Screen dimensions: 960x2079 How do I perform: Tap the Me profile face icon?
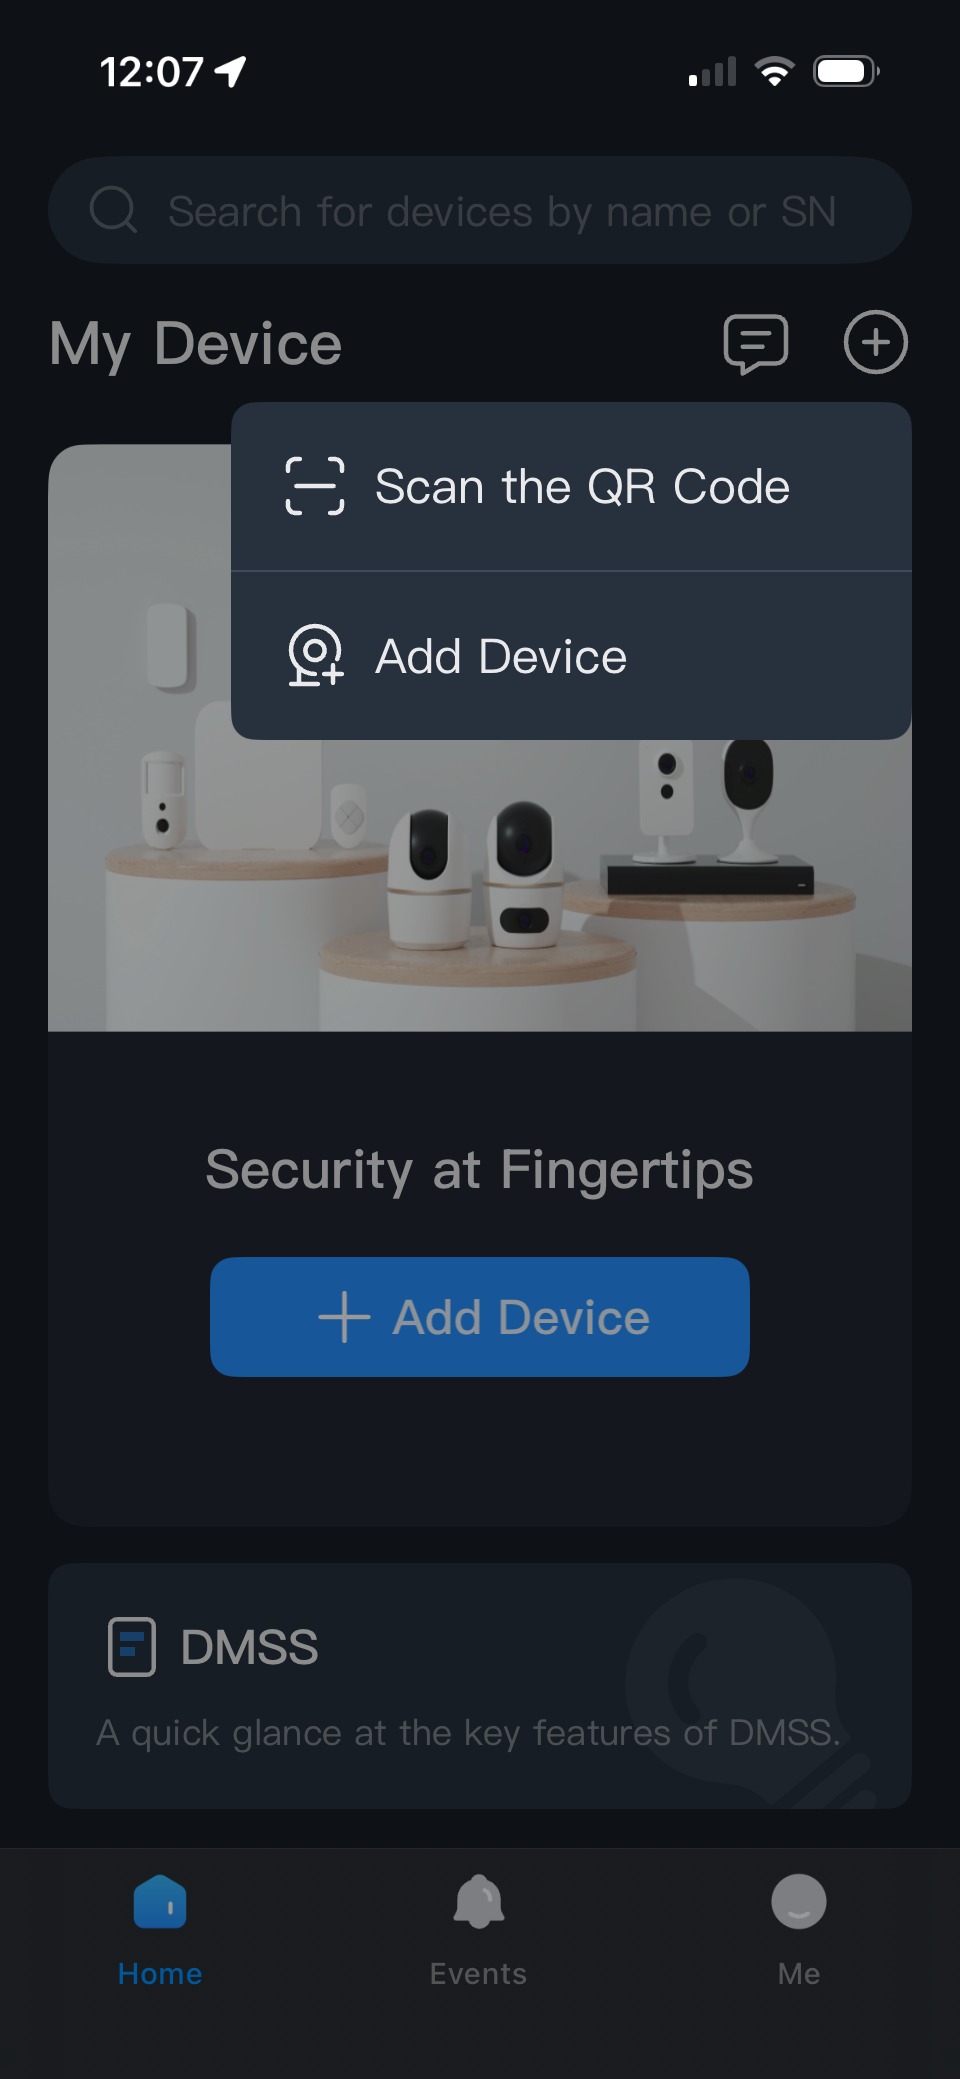click(799, 1901)
